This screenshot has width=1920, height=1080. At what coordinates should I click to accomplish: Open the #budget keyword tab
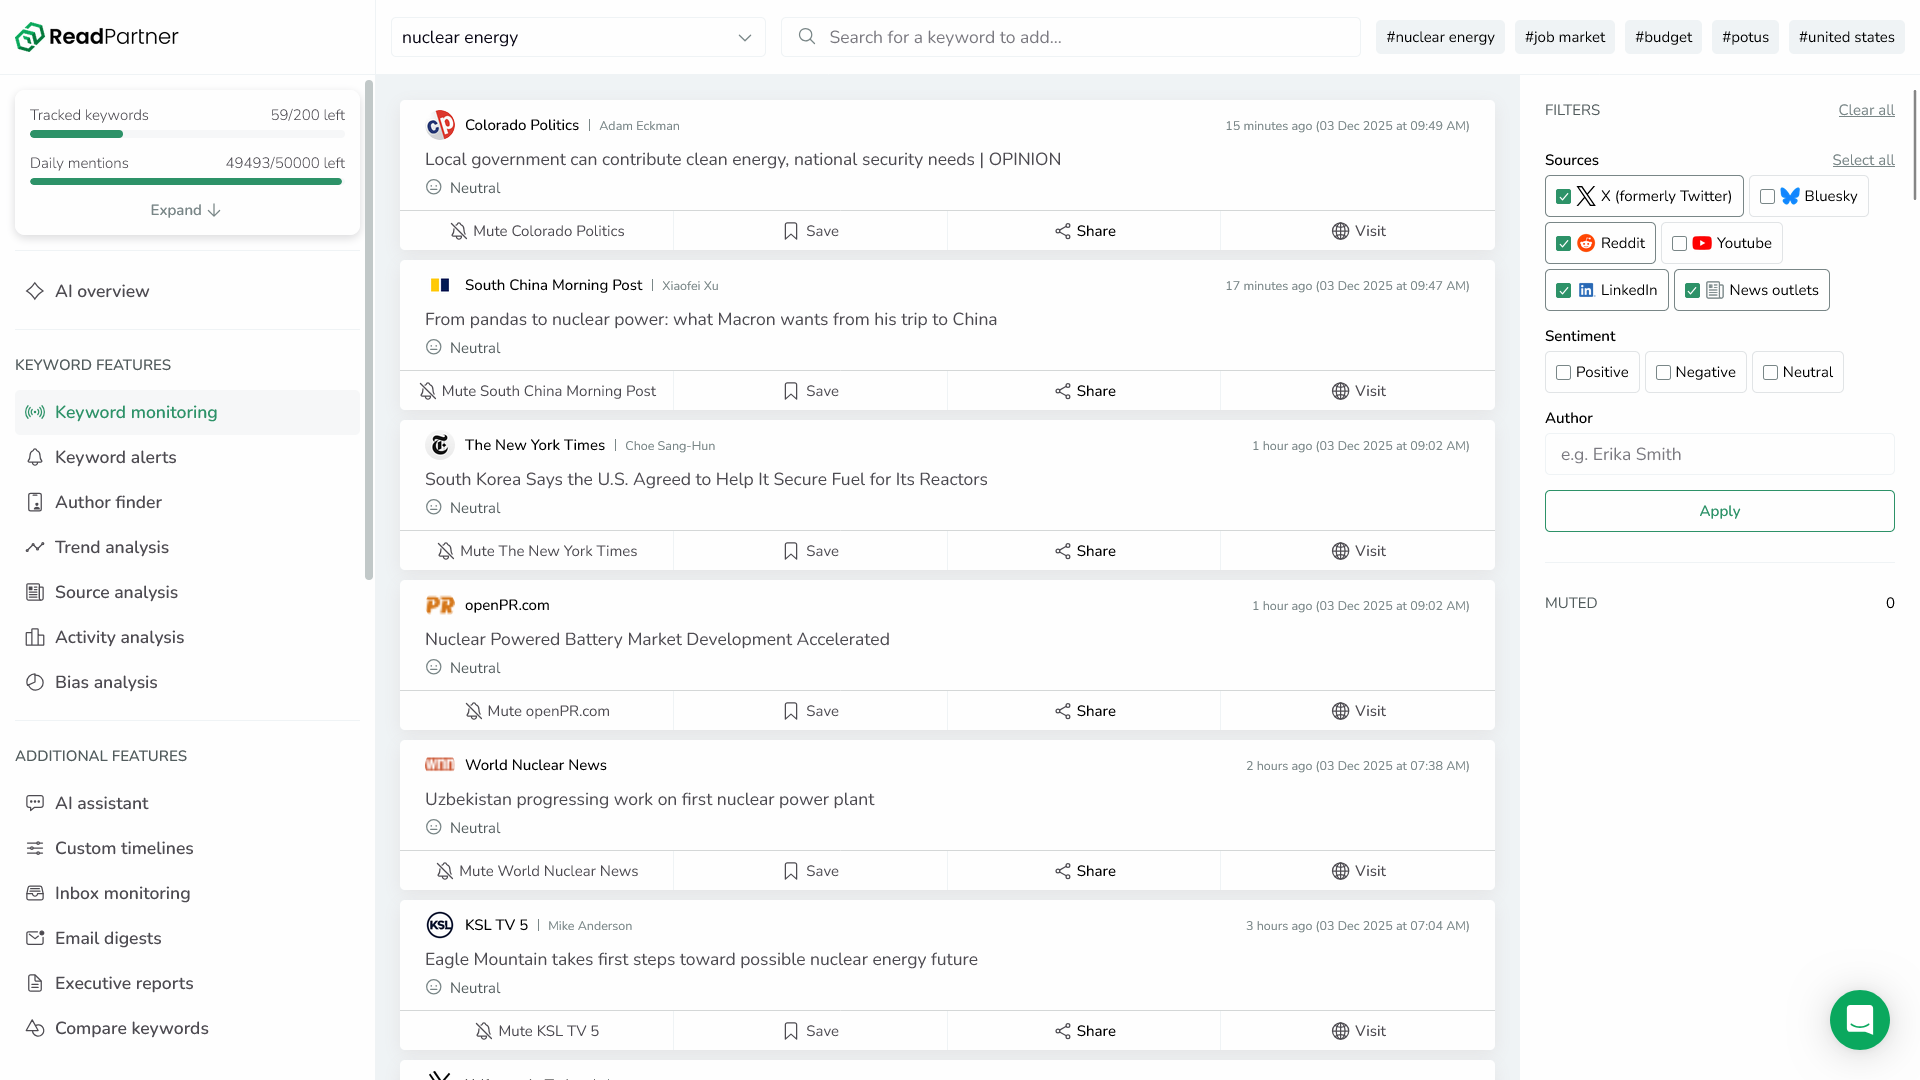1663,36
